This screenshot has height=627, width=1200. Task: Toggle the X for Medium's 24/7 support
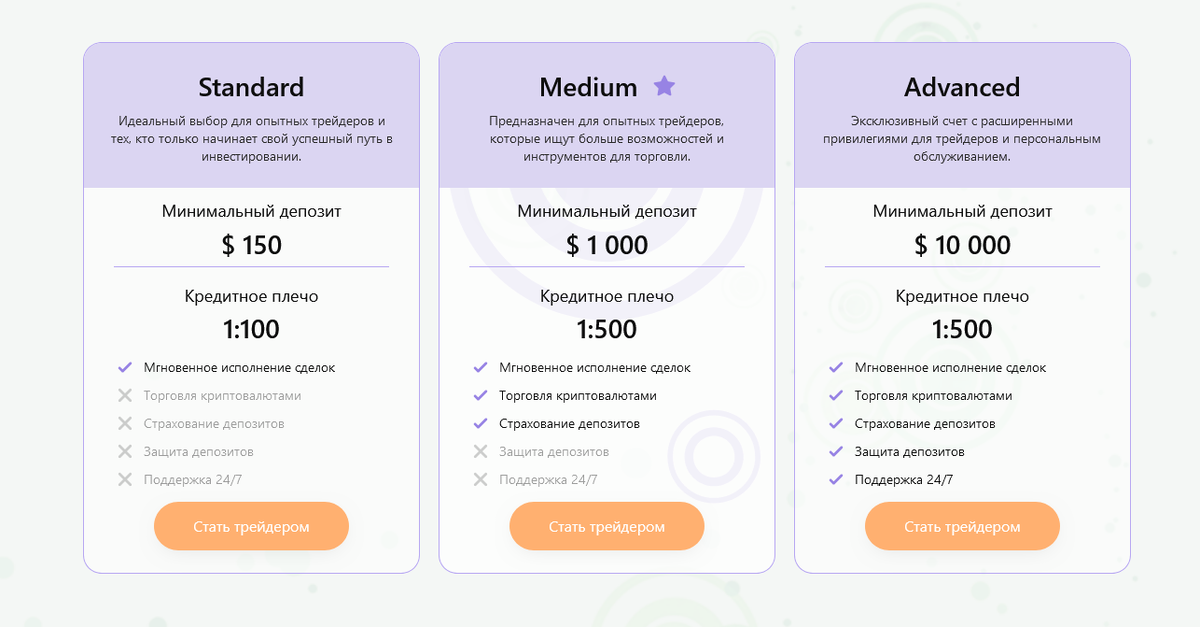click(481, 479)
